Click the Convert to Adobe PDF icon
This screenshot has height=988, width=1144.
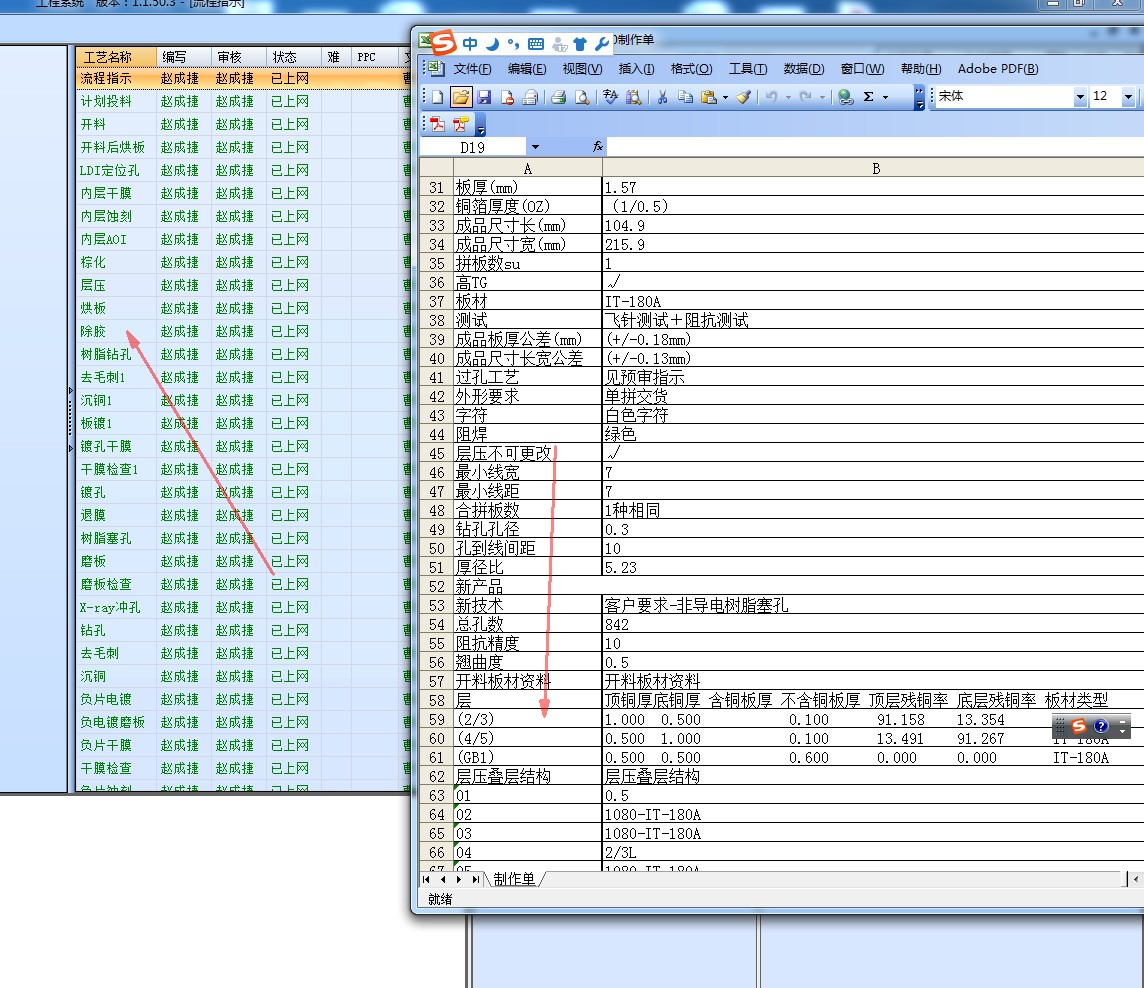click(x=437, y=124)
